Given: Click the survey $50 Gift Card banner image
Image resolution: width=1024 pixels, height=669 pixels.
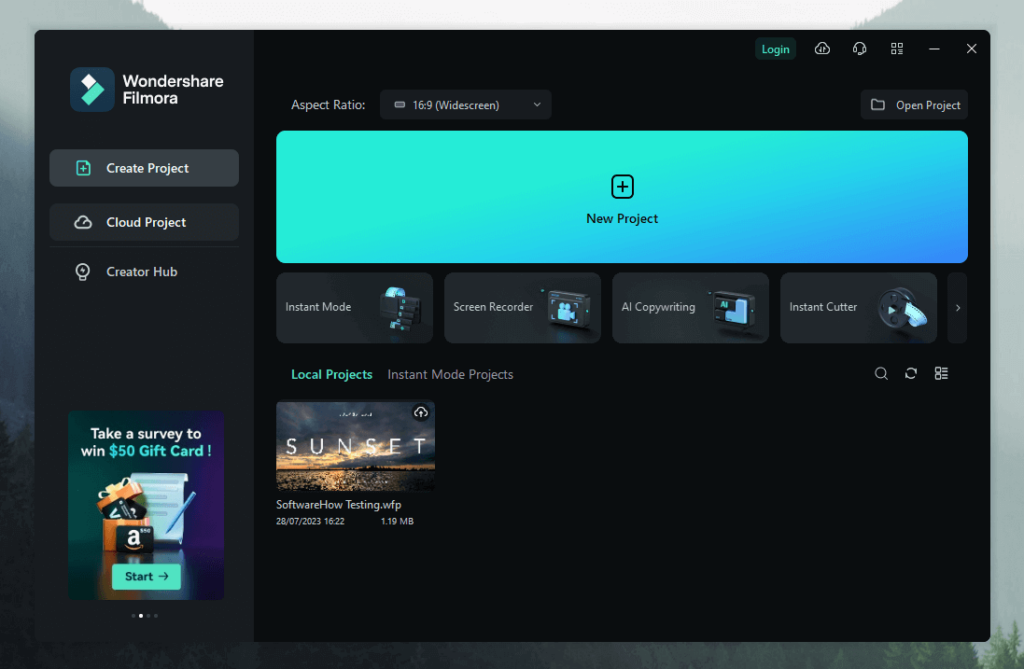Looking at the screenshot, I should pyautogui.click(x=146, y=505).
